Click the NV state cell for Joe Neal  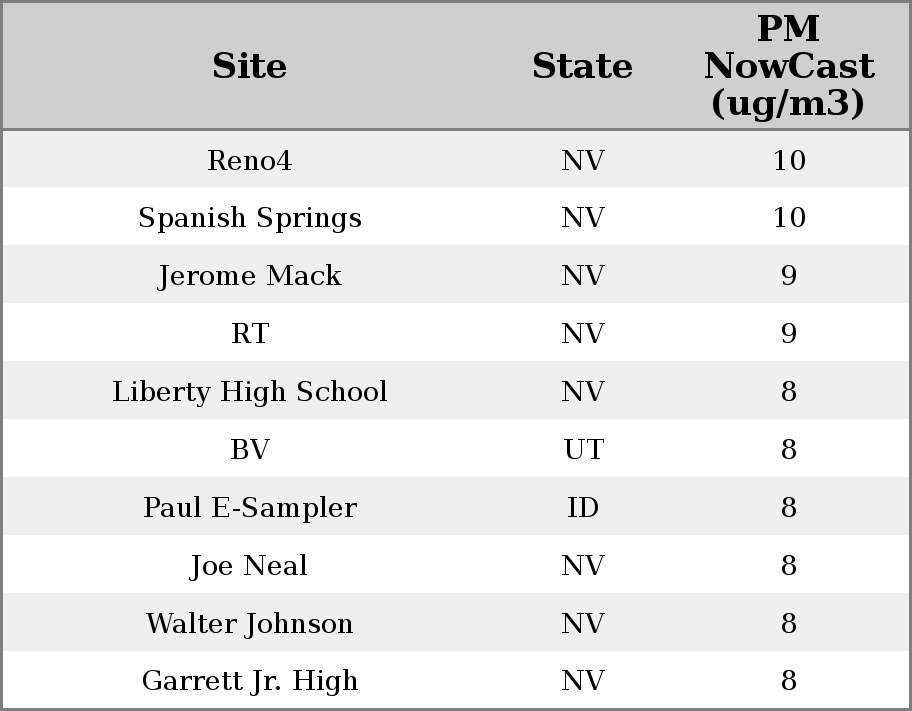point(582,566)
